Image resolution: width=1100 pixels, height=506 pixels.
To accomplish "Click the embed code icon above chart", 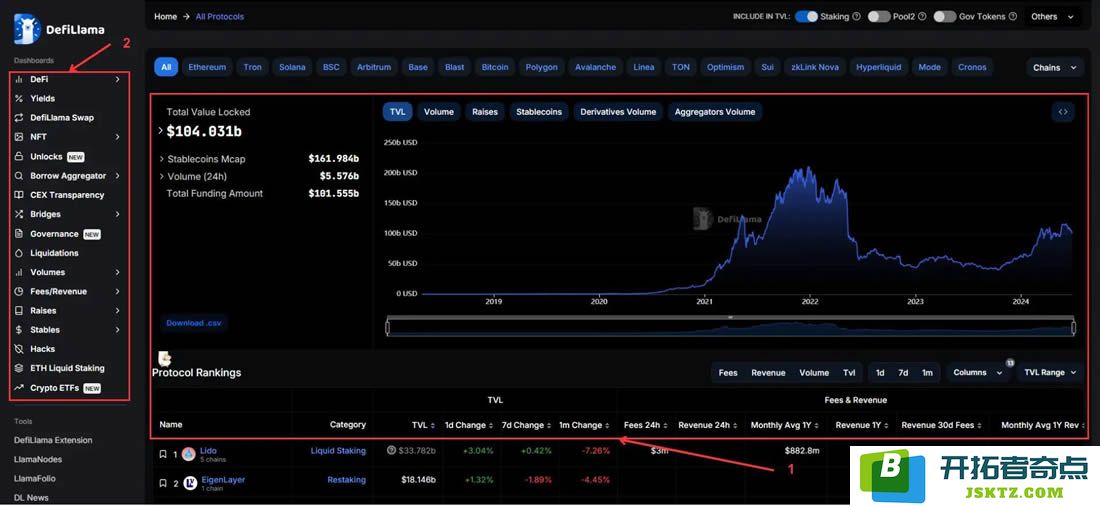I will click(x=1063, y=112).
